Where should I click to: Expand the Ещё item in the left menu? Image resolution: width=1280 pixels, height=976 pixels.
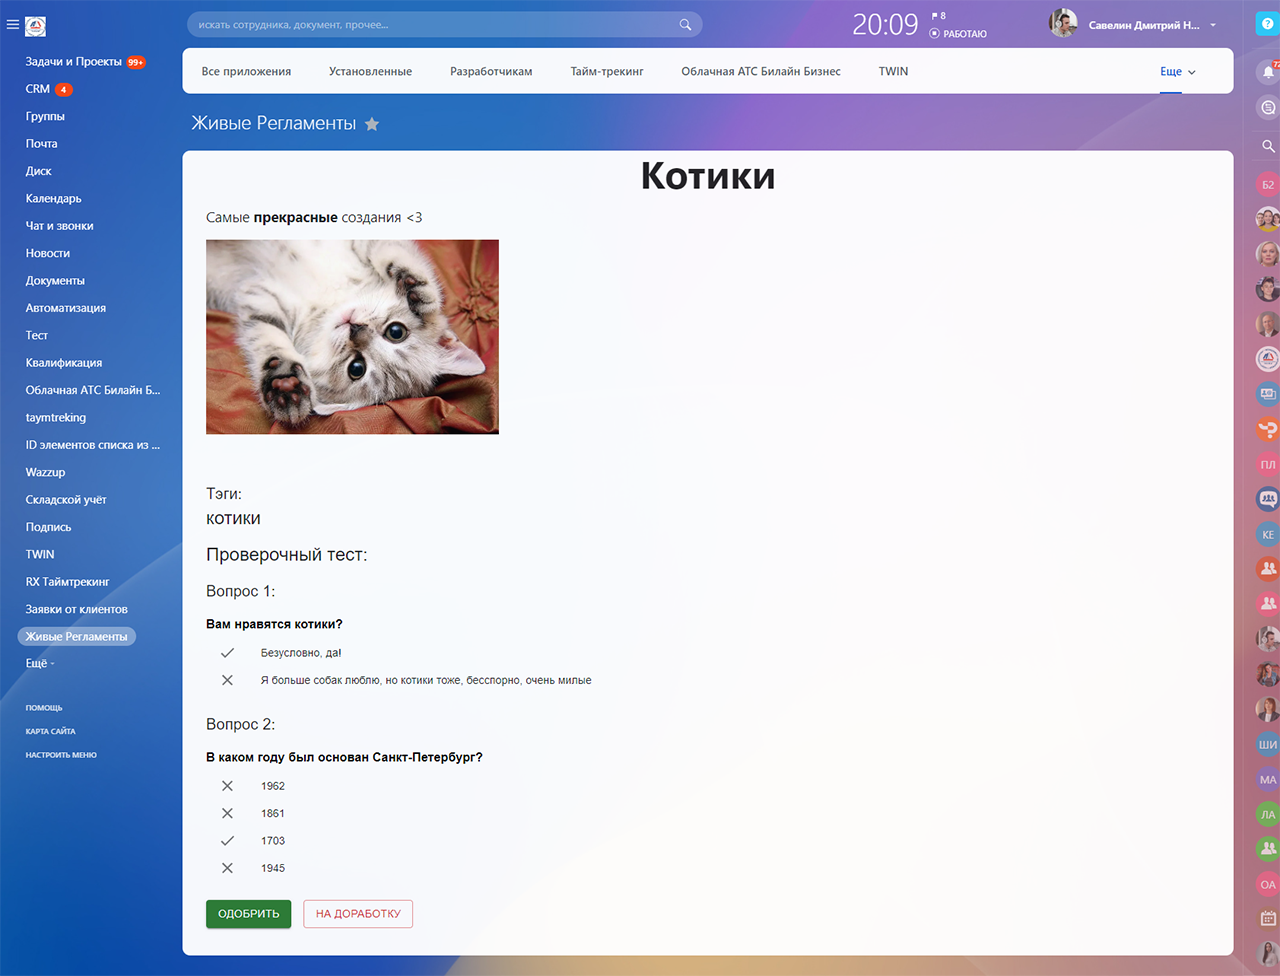[40, 663]
